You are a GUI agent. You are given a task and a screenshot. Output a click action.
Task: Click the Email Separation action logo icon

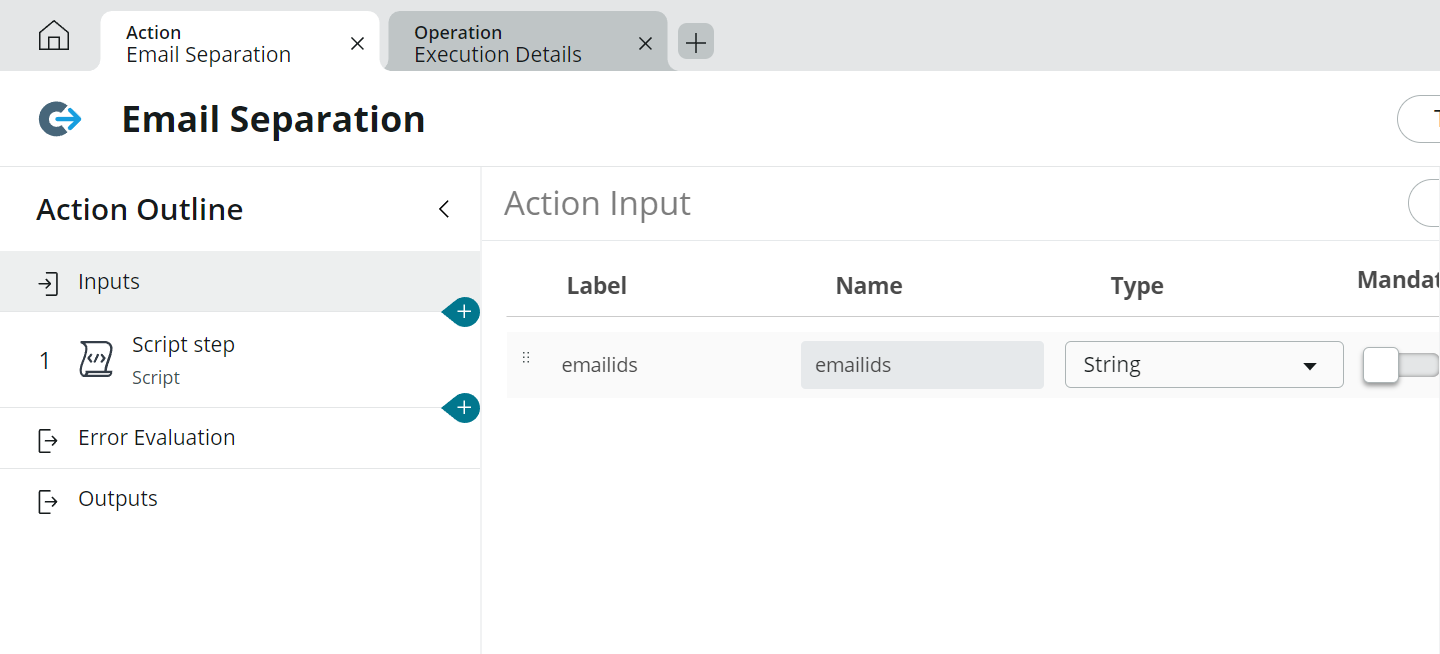point(60,120)
